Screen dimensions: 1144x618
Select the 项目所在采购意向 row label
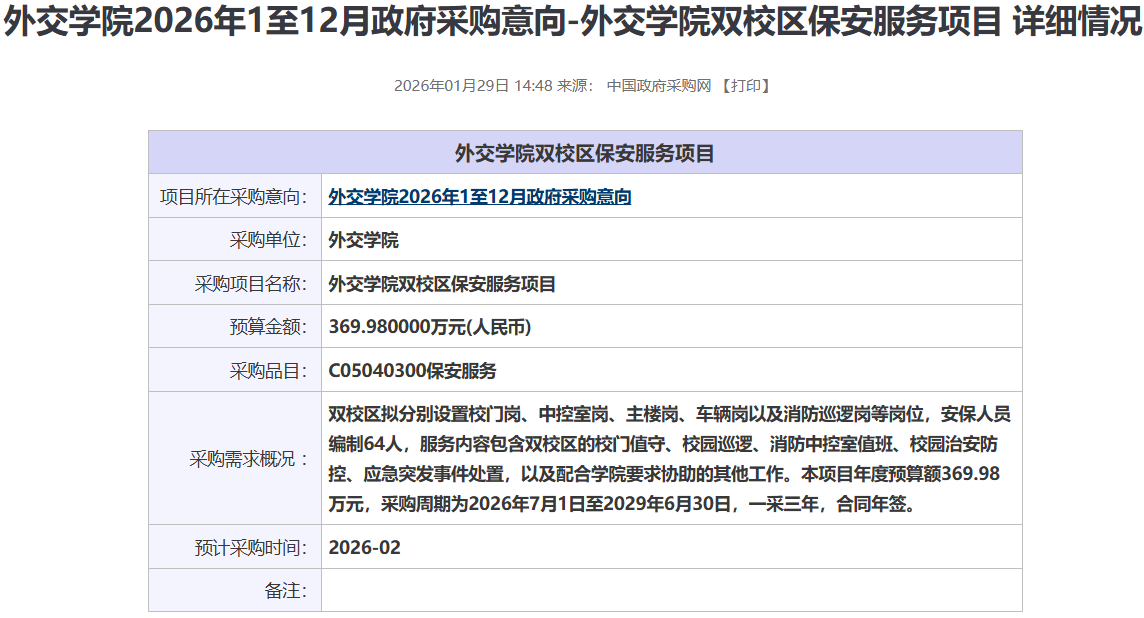coord(234,197)
